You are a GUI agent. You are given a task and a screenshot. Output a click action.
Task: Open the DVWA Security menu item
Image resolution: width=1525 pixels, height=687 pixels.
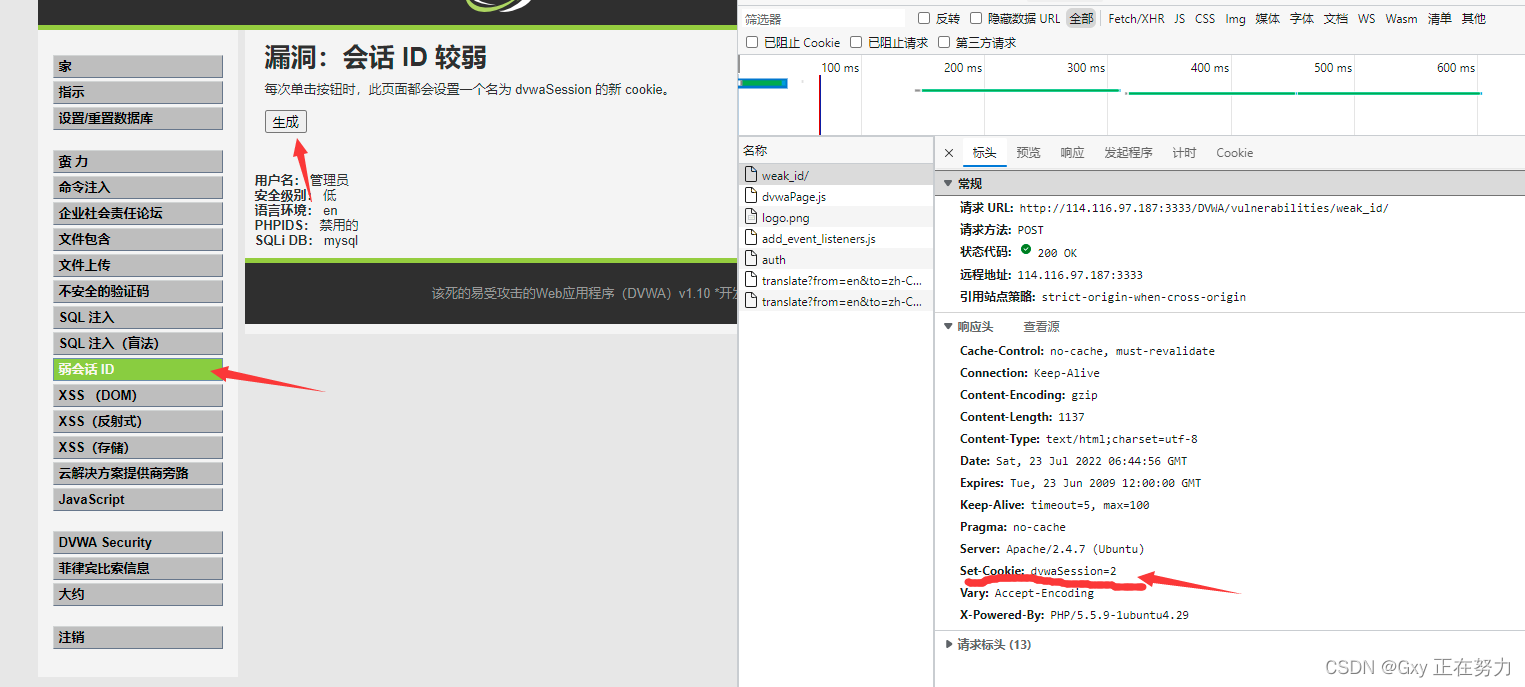click(x=138, y=542)
